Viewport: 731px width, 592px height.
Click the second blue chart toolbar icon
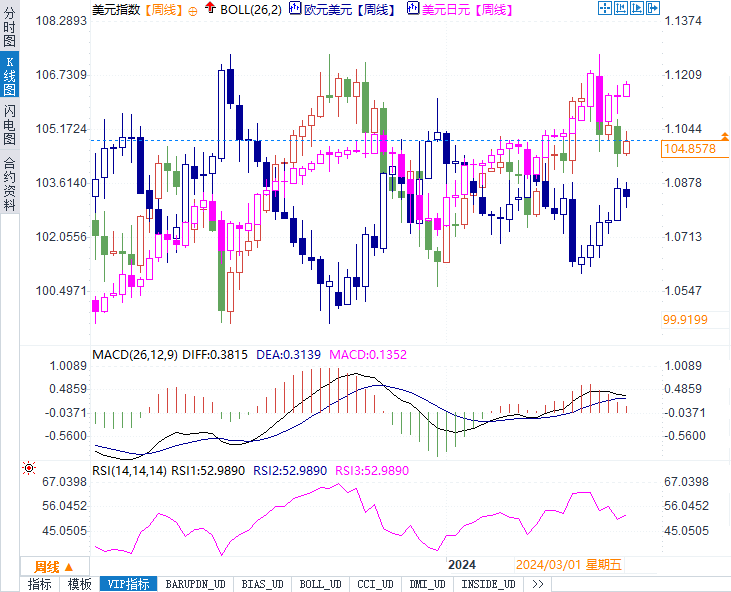pyautogui.click(x=621, y=8)
